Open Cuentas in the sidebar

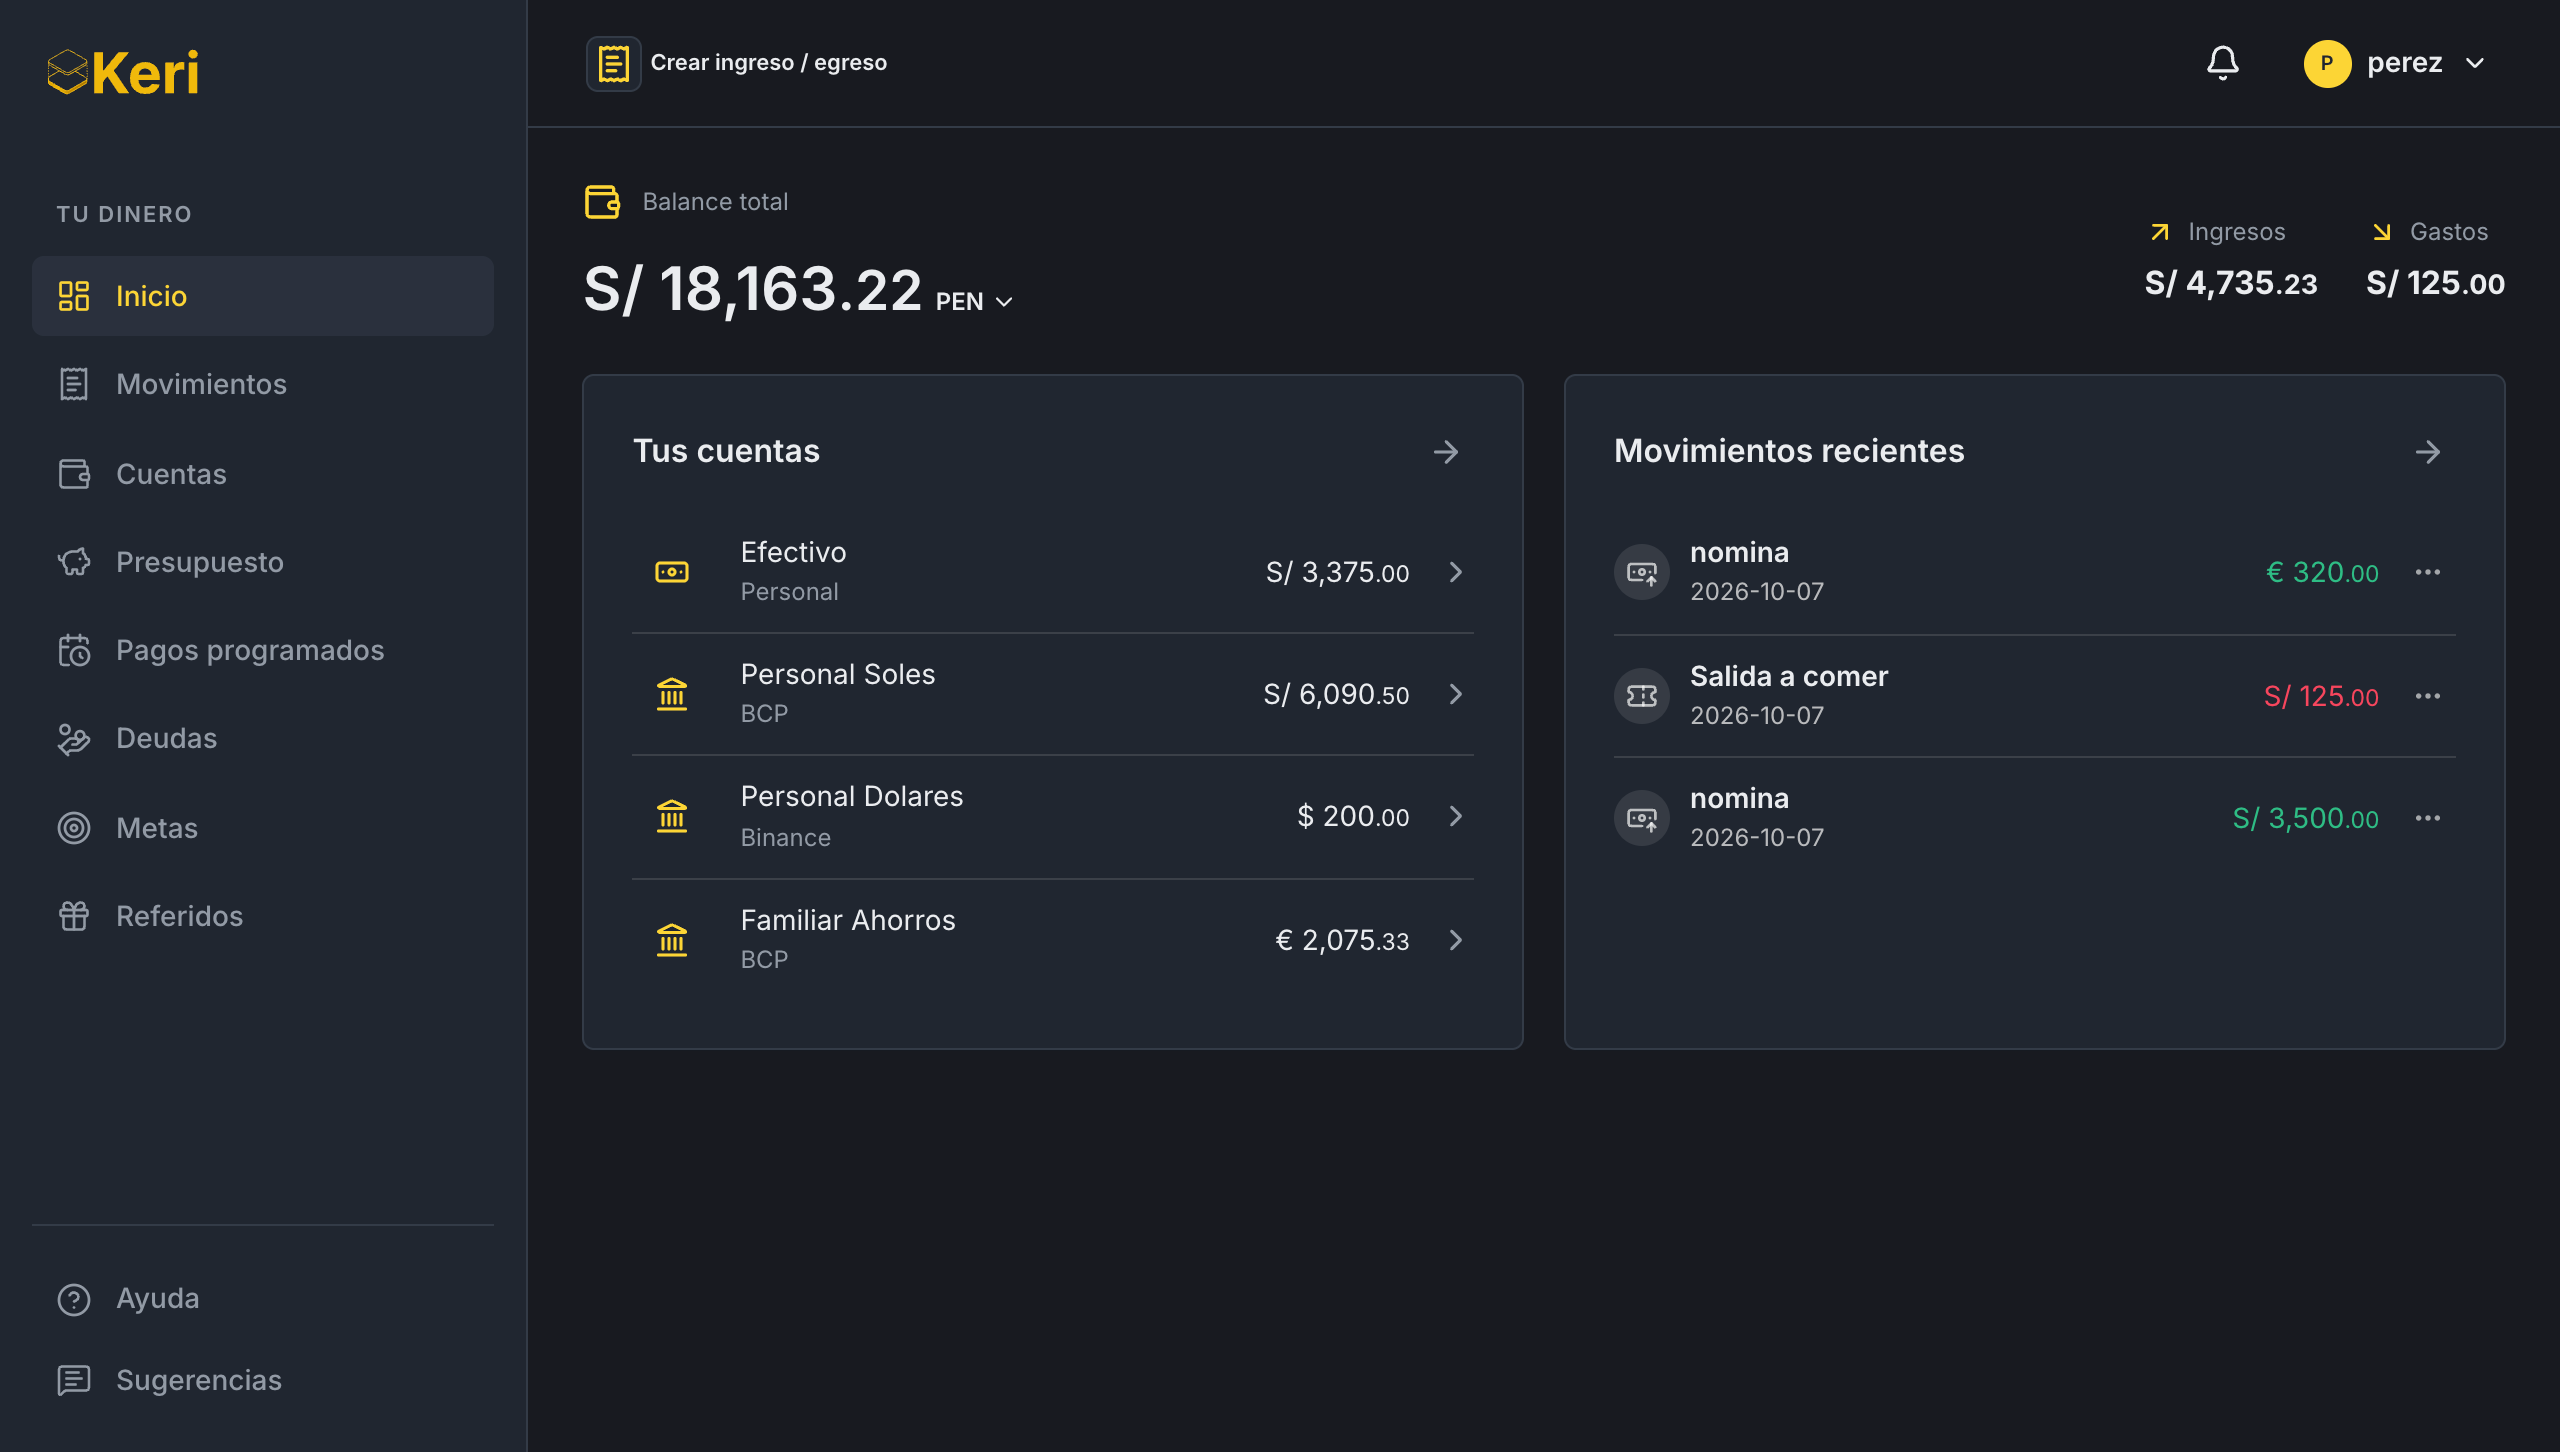click(x=263, y=474)
